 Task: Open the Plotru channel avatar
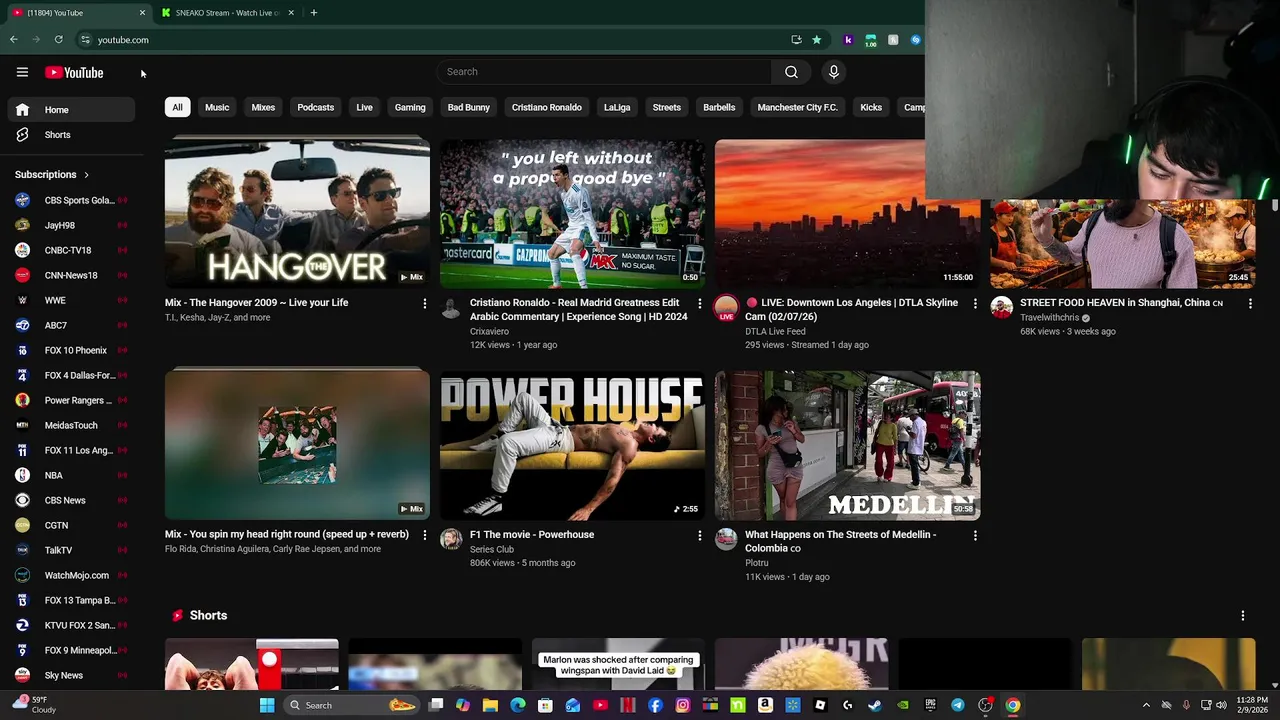[x=726, y=540]
